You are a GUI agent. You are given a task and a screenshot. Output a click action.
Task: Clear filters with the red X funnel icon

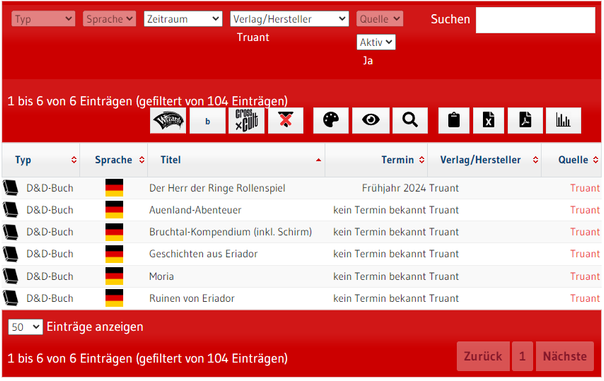(x=285, y=121)
